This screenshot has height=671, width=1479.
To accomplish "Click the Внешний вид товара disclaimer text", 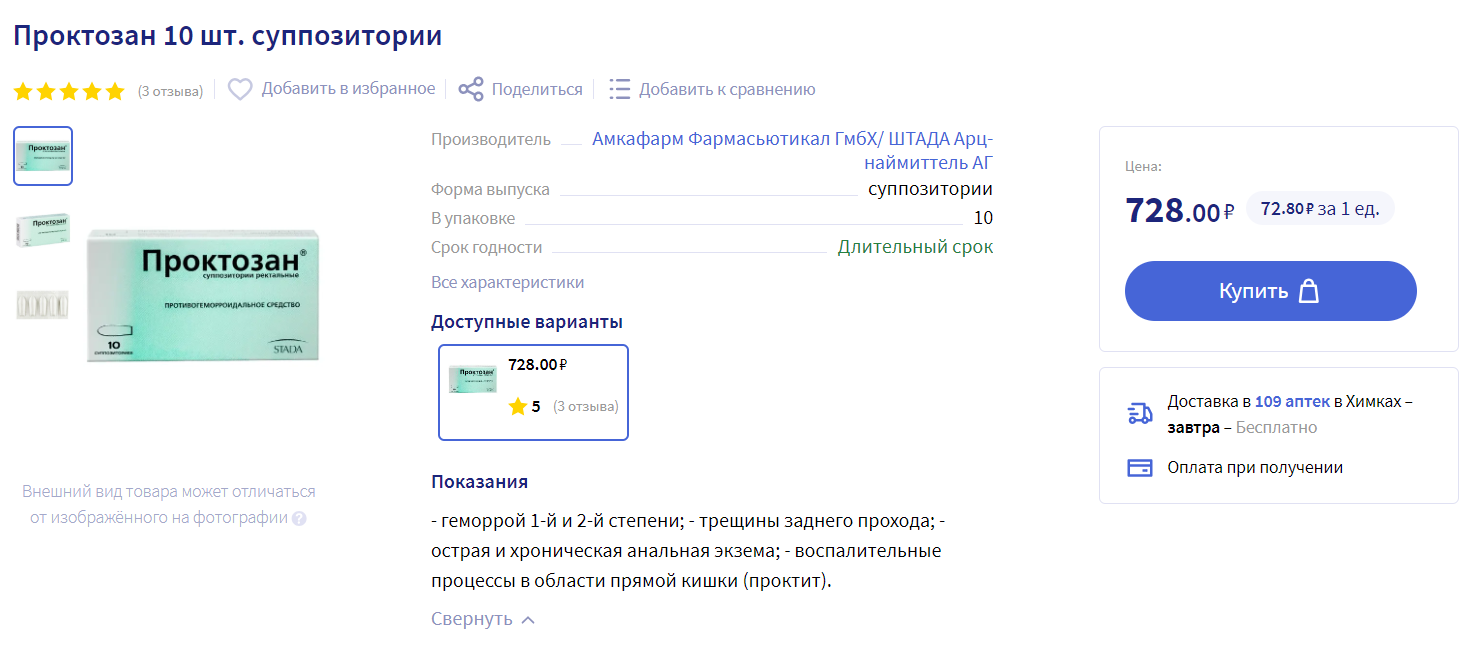I will pos(169,505).
